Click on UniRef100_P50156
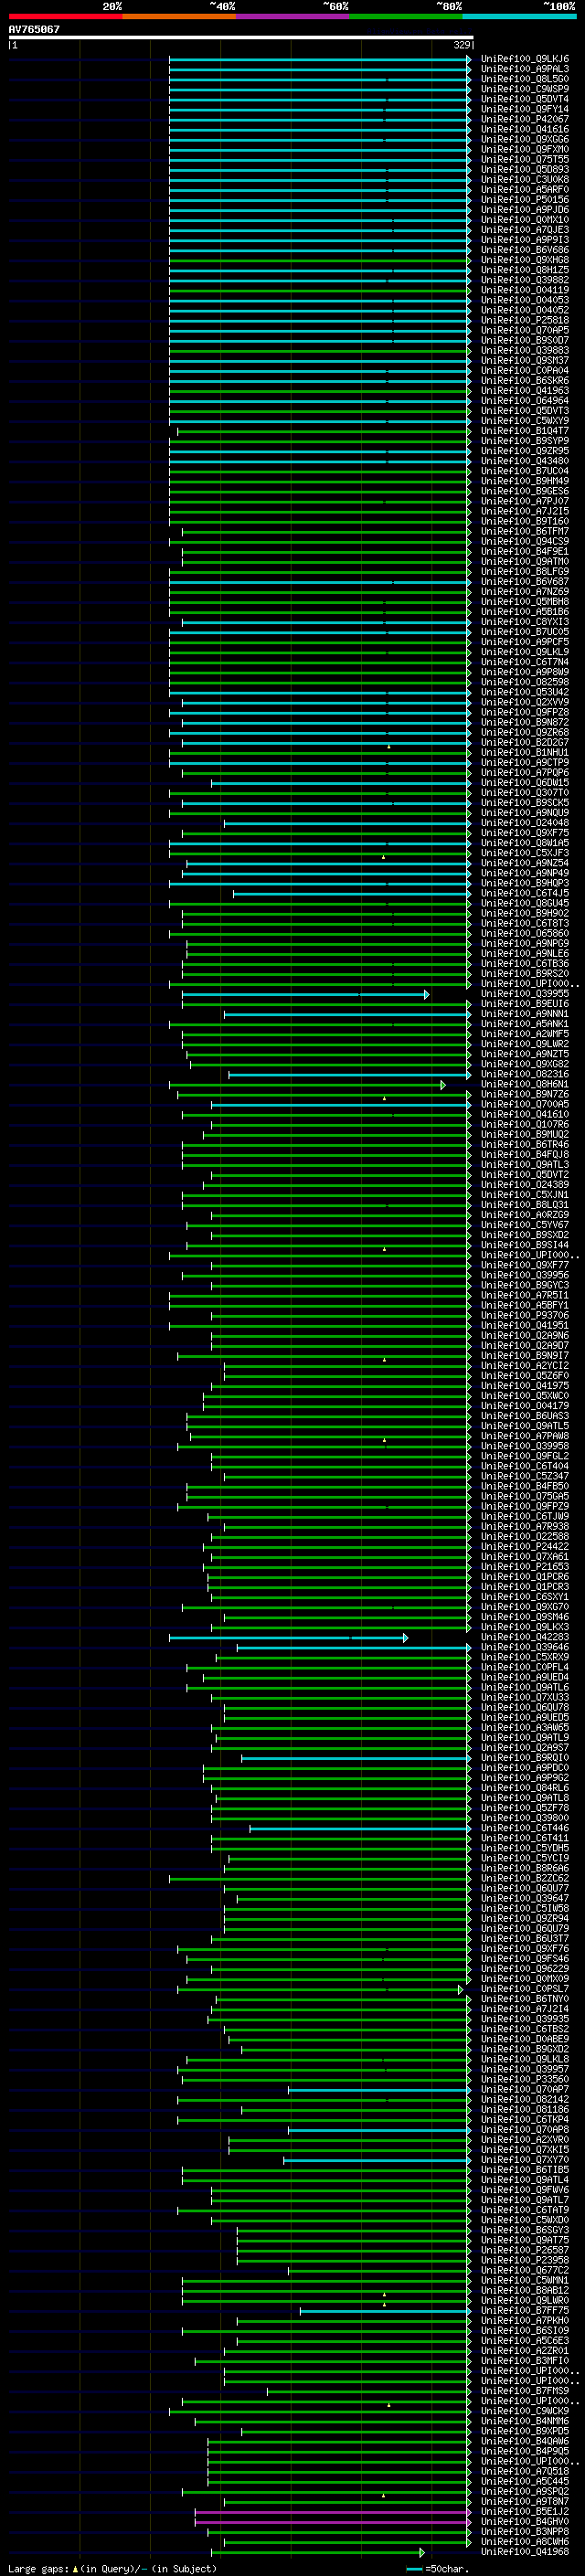 [524, 200]
